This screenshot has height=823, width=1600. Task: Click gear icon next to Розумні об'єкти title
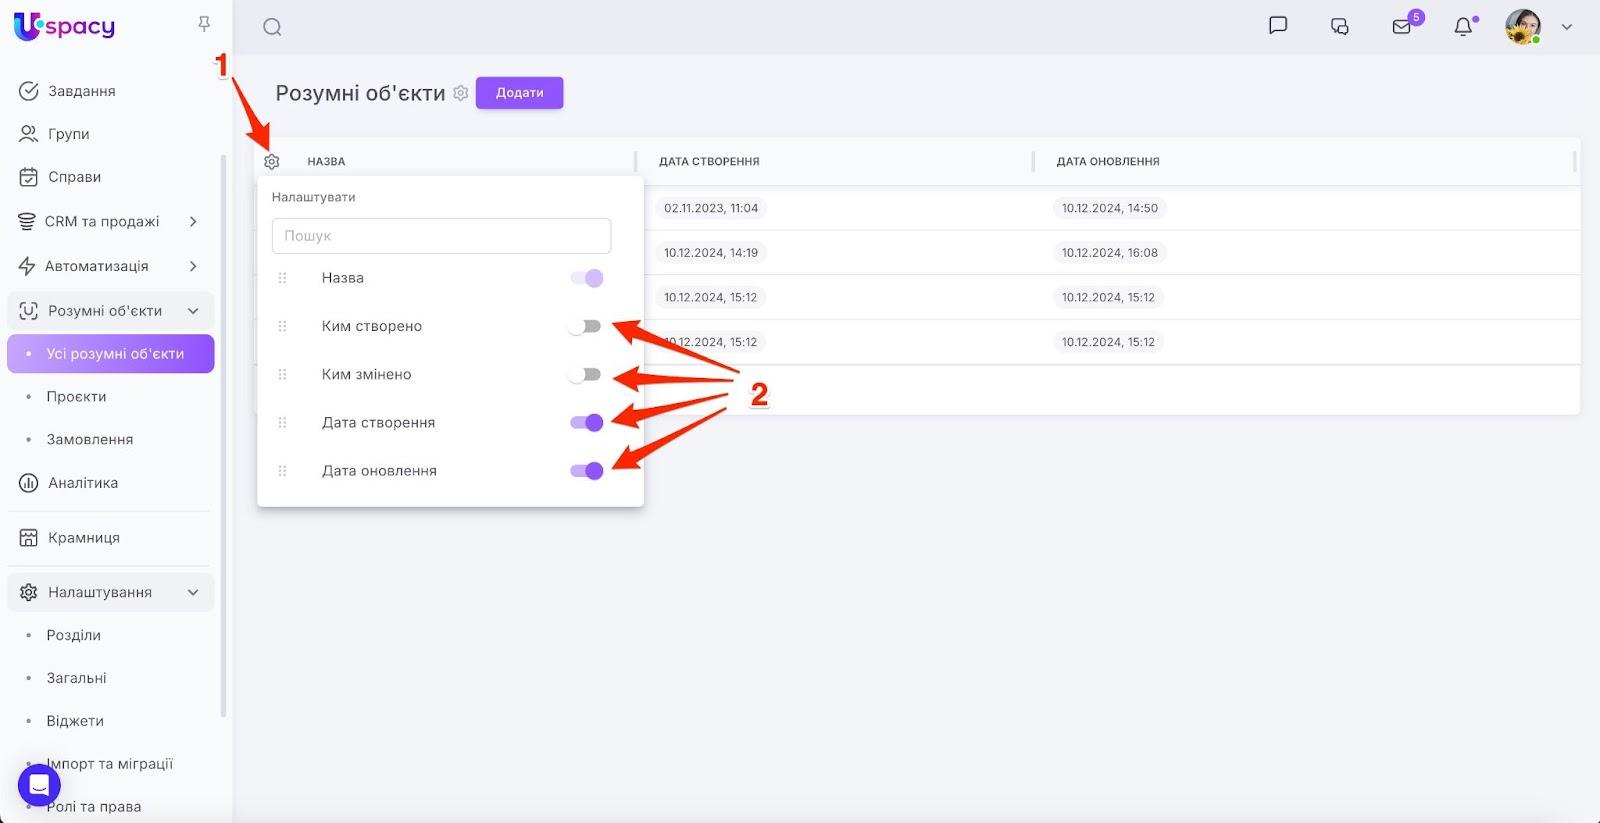pyautogui.click(x=460, y=93)
